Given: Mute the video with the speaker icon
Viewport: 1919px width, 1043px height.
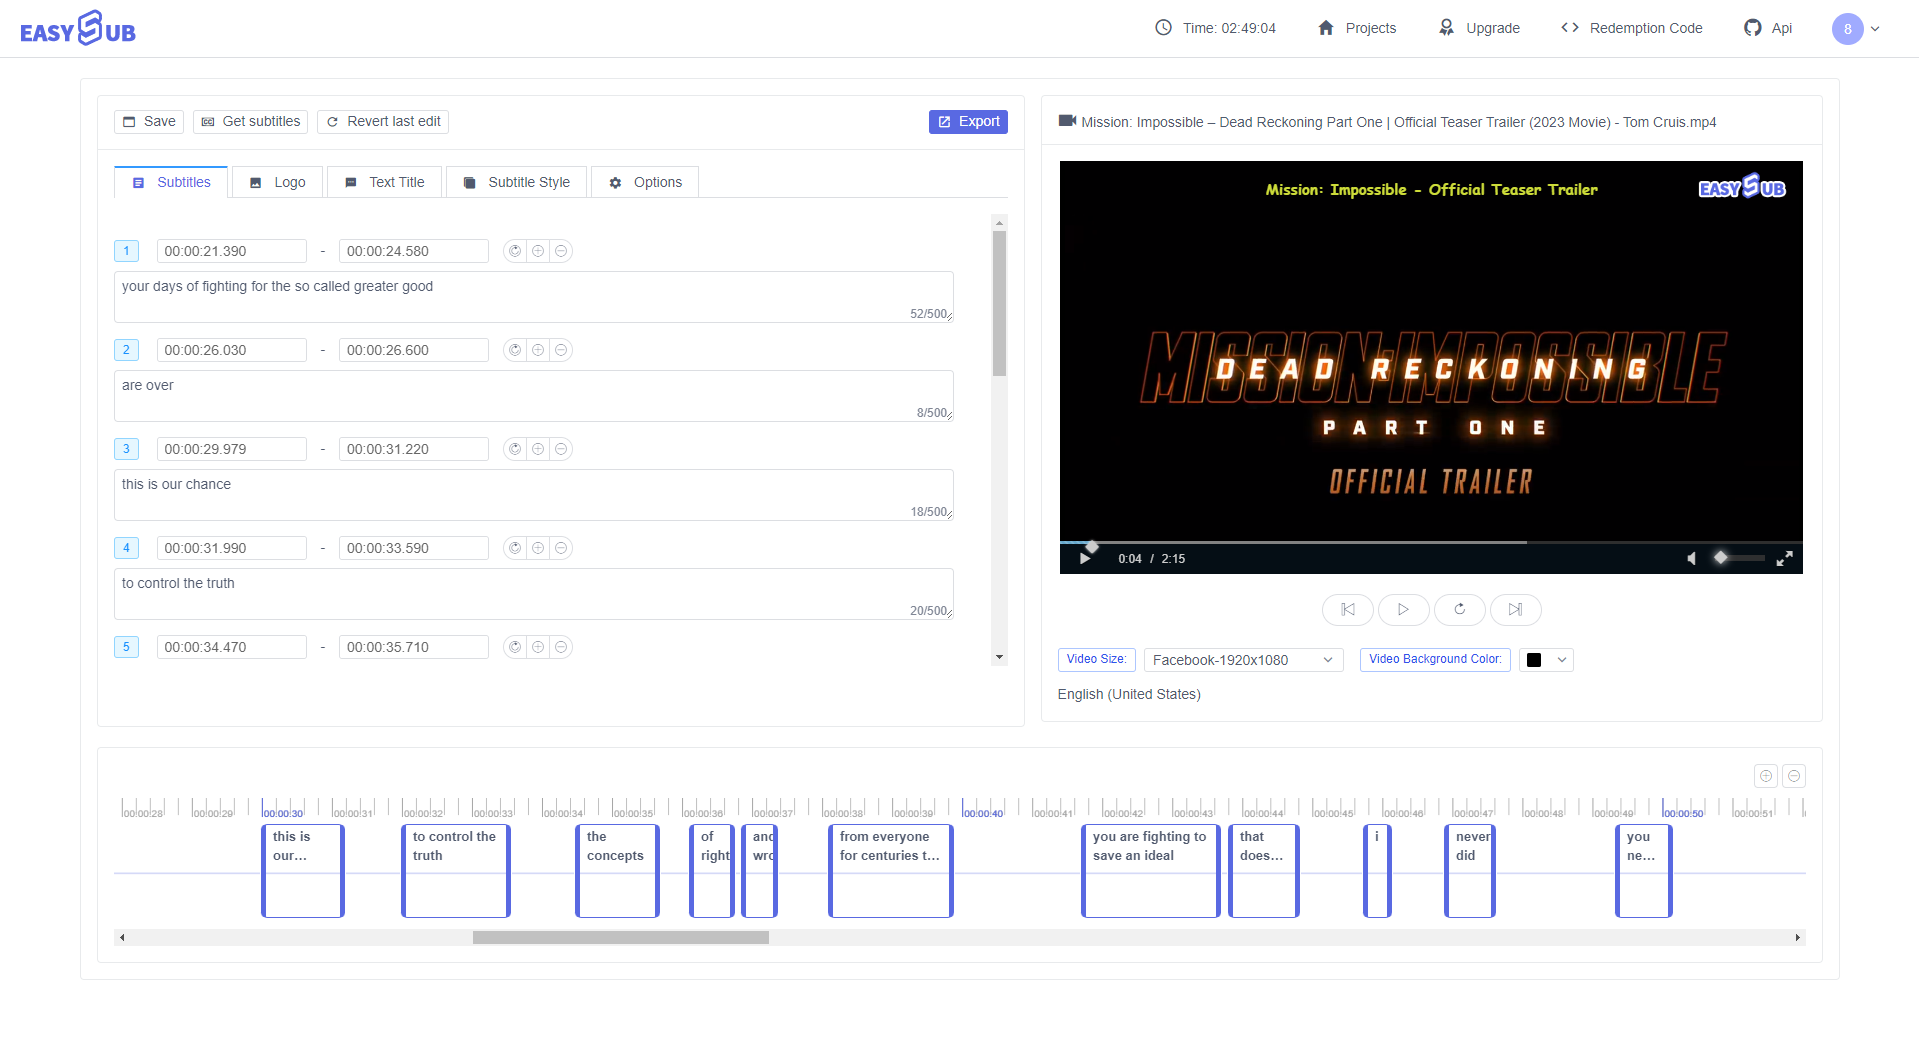Looking at the screenshot, I should [1692, 558].
